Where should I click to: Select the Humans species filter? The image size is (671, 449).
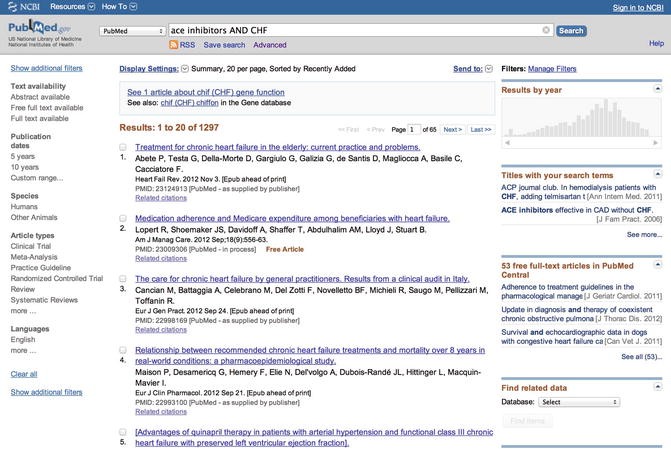(24, 207)
